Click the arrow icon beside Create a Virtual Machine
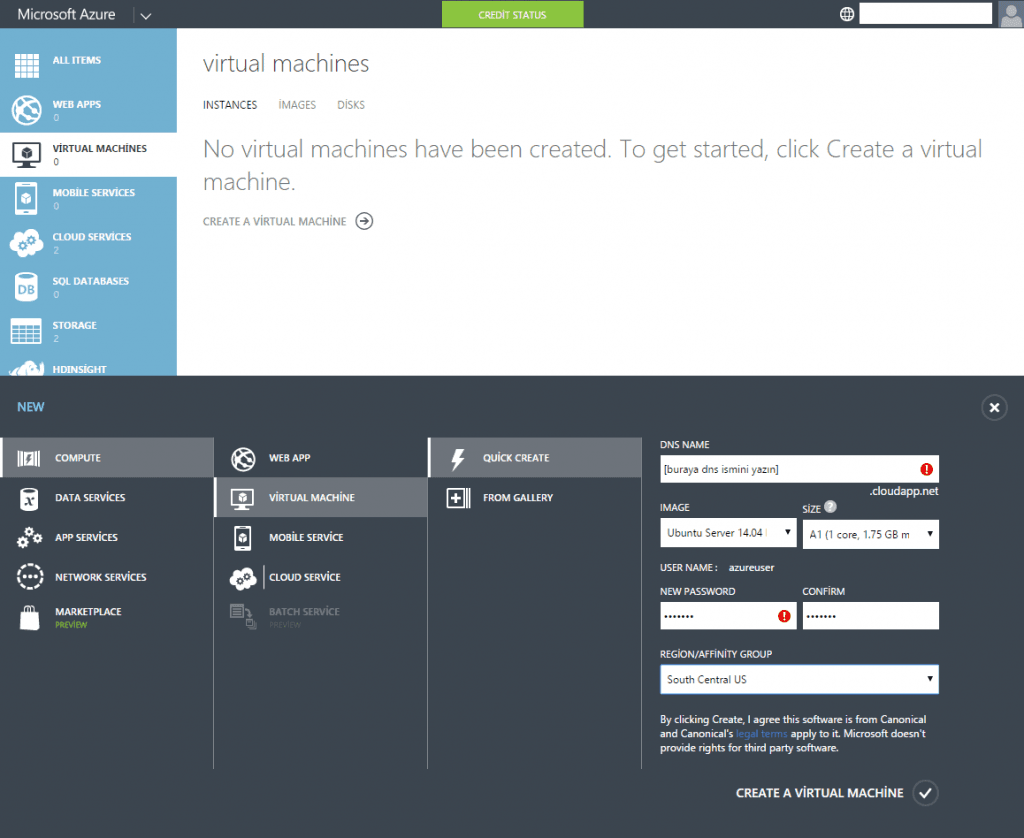 364,221
